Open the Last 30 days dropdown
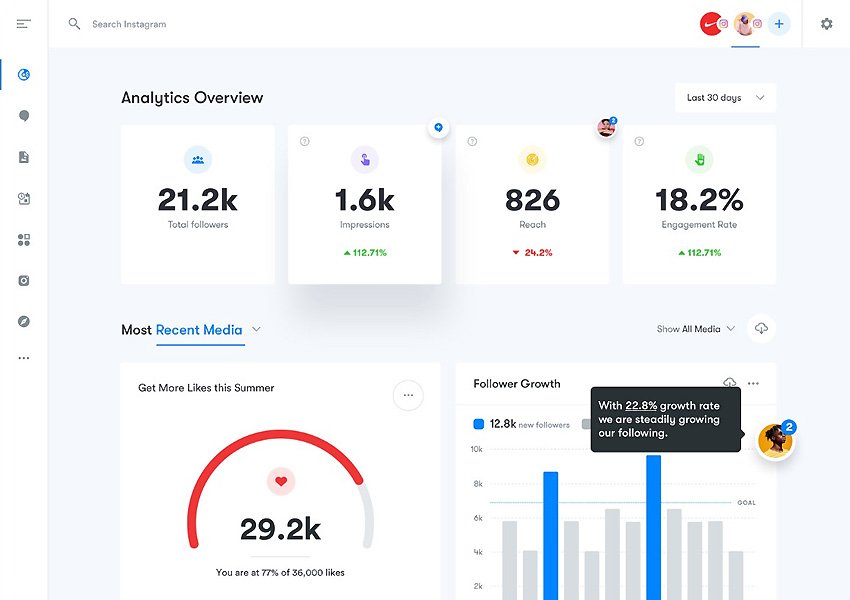This screenshot has width=850, height=600. (x=725, y=98)
